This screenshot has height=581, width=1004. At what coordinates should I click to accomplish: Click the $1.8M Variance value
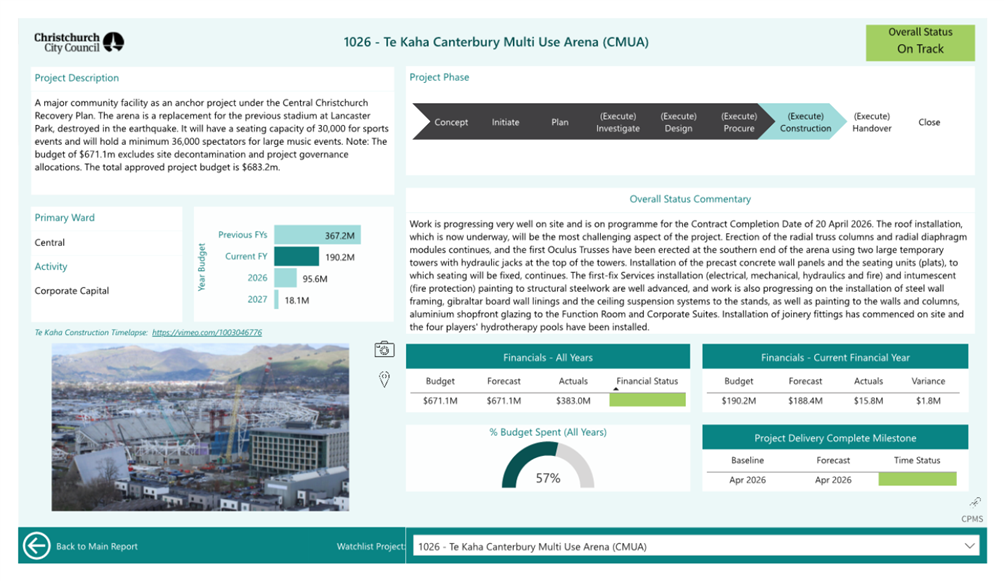point(928,401)
